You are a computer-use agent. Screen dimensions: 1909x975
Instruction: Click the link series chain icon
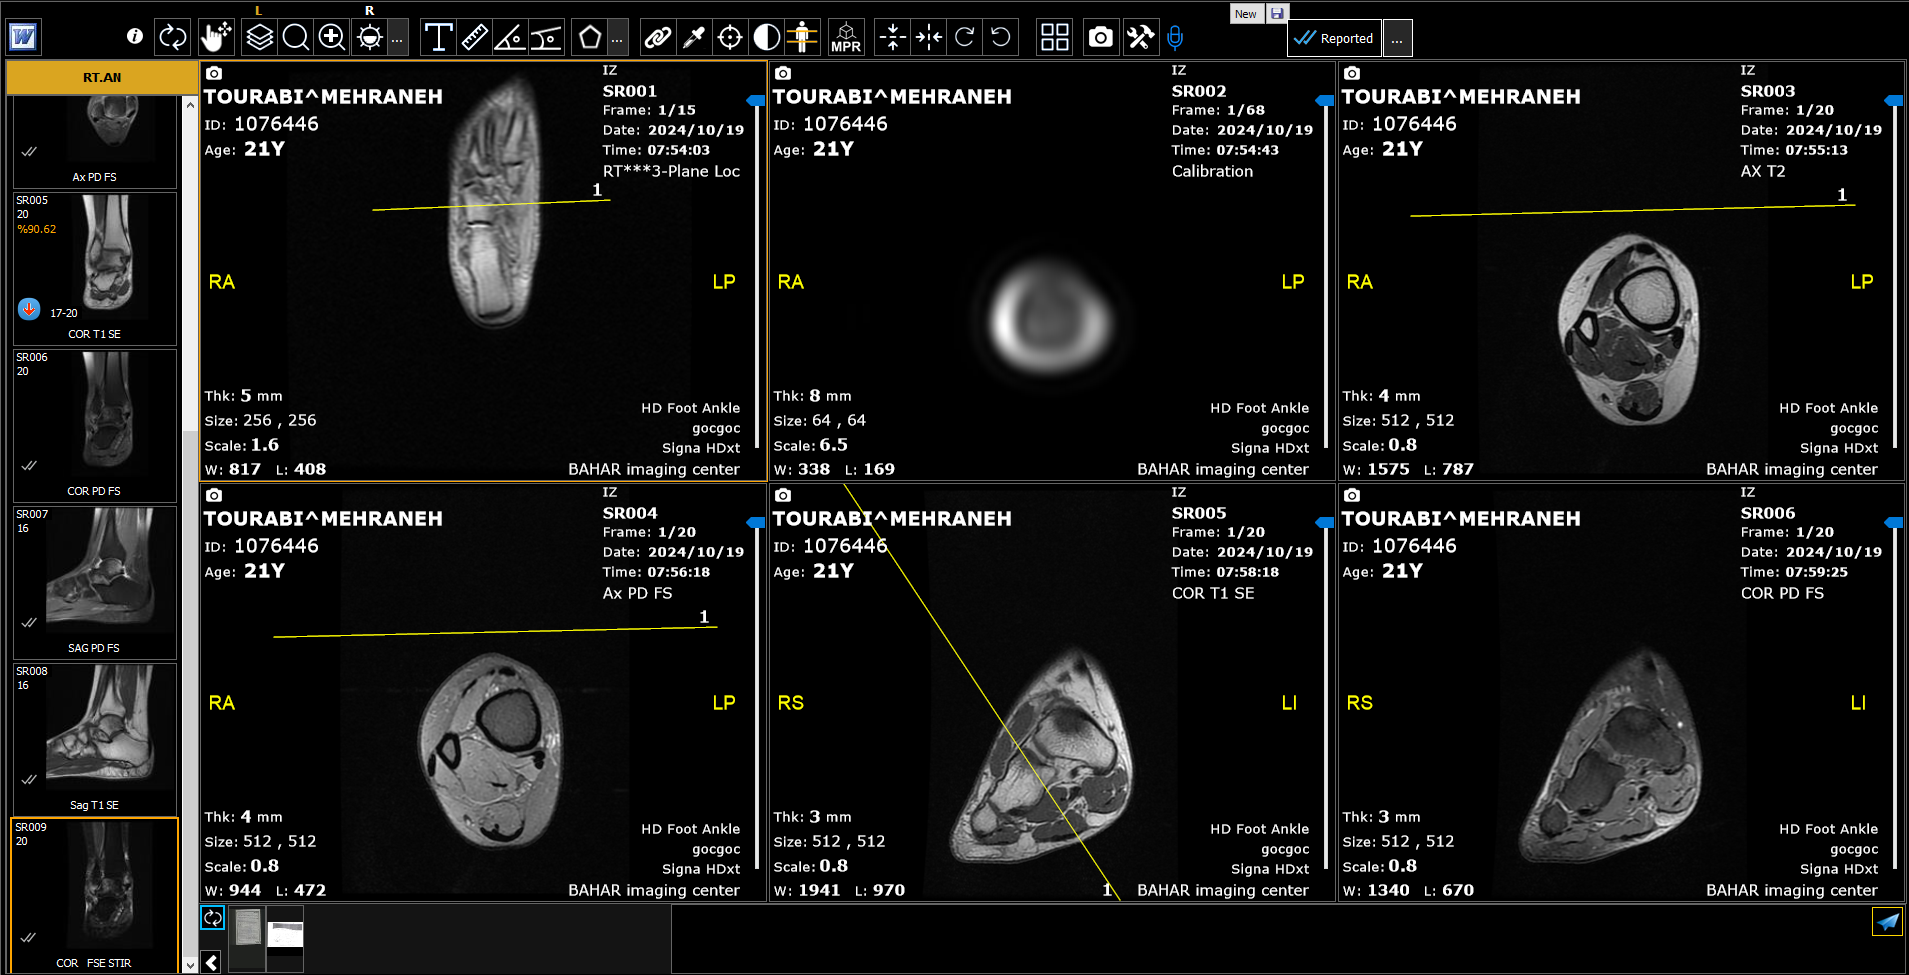tap(658, 38)
